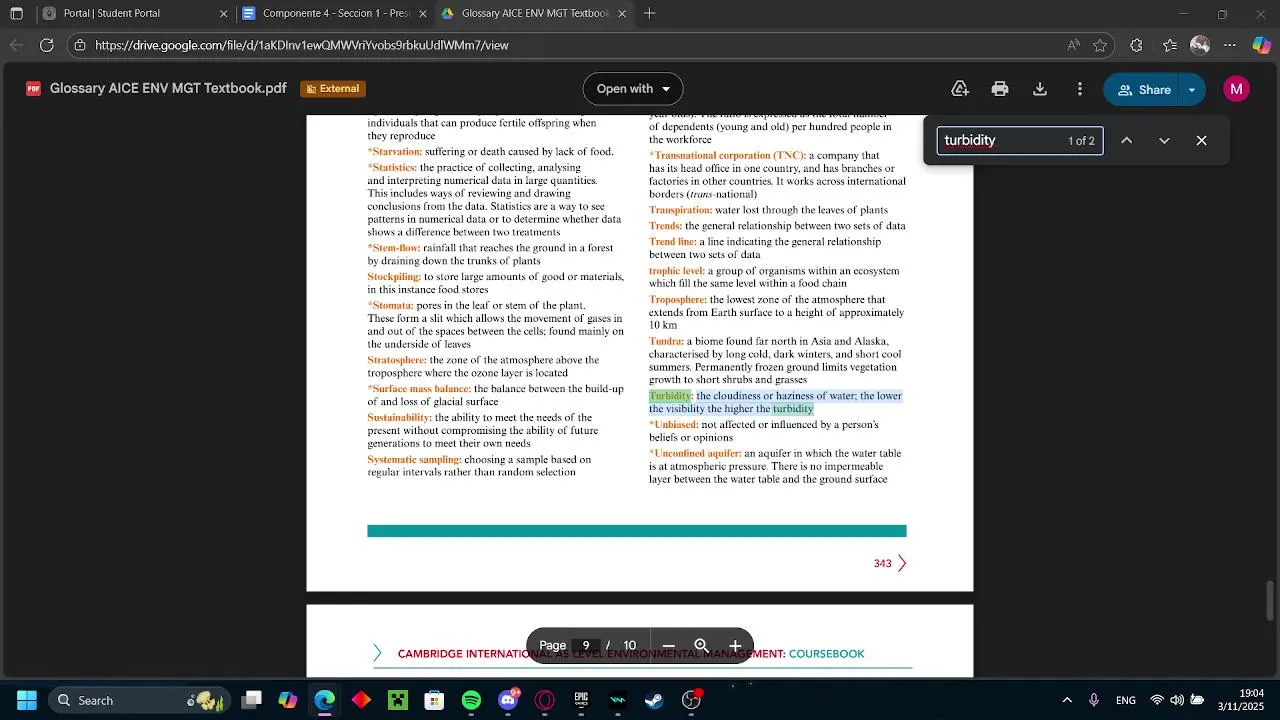This screenshot has width=1280, height=720.
Task: Open Steam from the taskbar
Action: coord(654,700)
